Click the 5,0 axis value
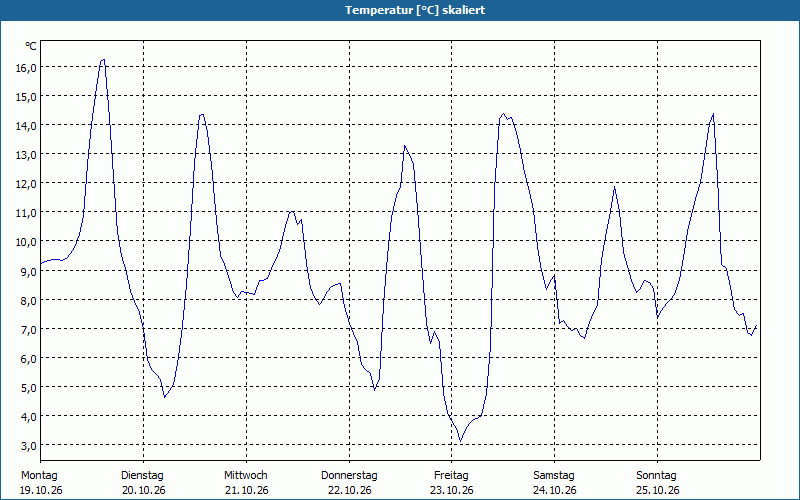800x500 pixels. 29,387
